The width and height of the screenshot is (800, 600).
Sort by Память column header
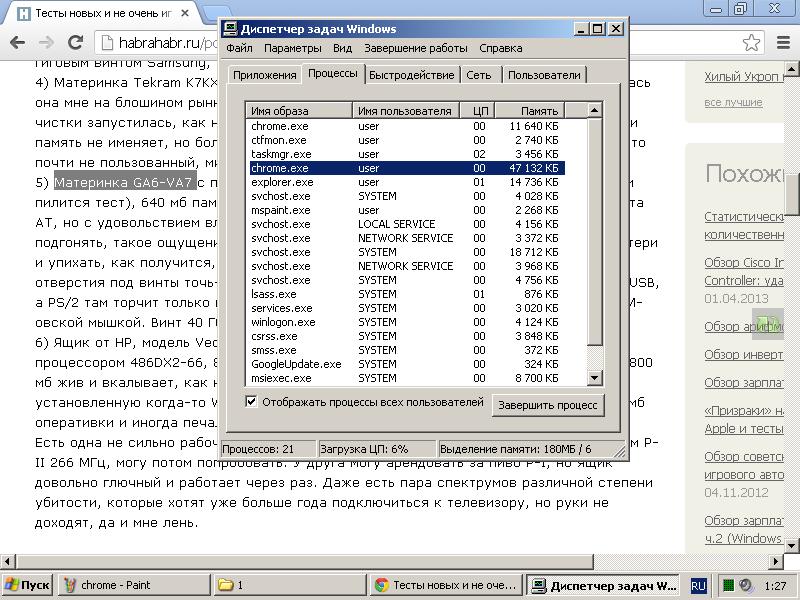pyautogui.click(x=530, y=111)
